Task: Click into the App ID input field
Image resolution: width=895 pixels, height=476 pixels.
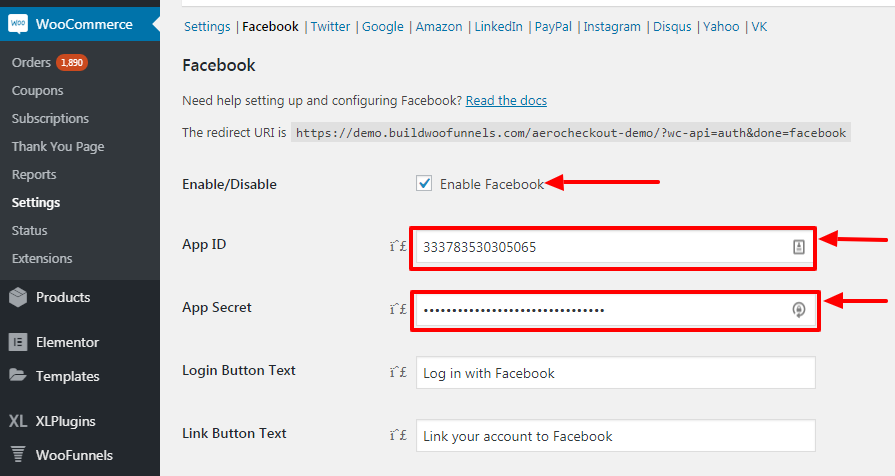Action: [x=615, y=247]
